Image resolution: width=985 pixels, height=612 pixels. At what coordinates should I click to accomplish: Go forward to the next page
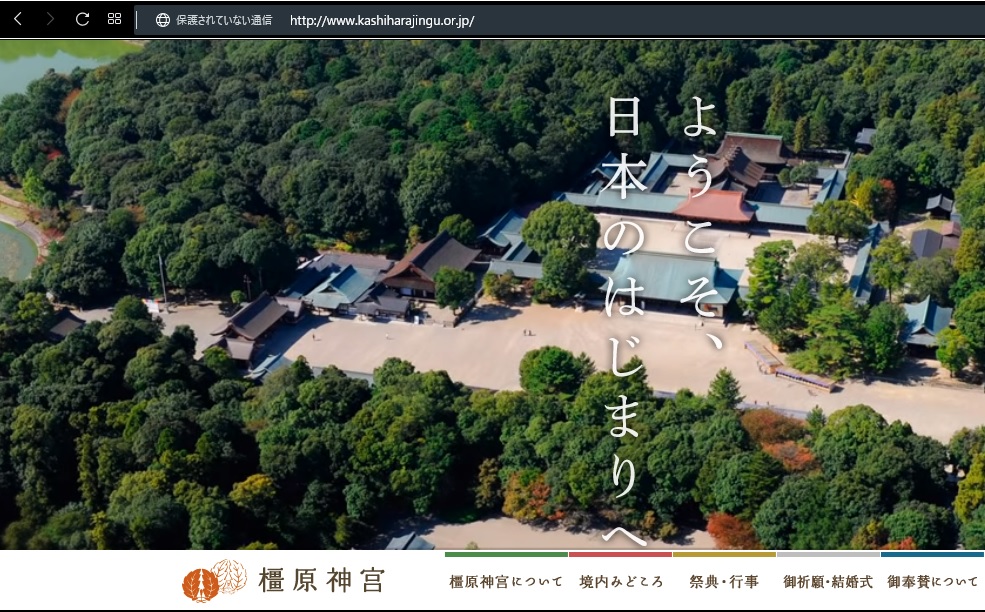(x=50, y=19)
